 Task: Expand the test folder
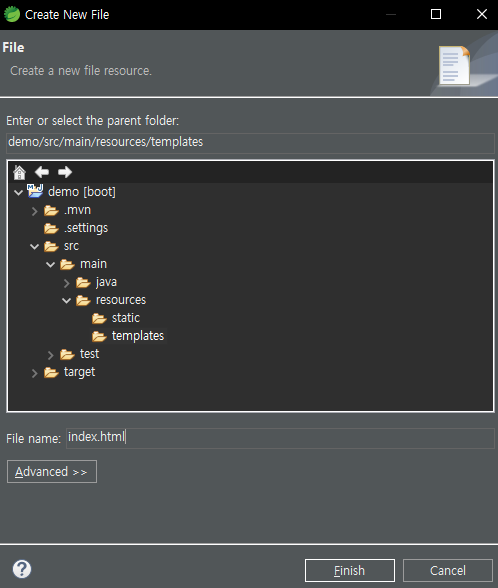(x=51, y=355)
